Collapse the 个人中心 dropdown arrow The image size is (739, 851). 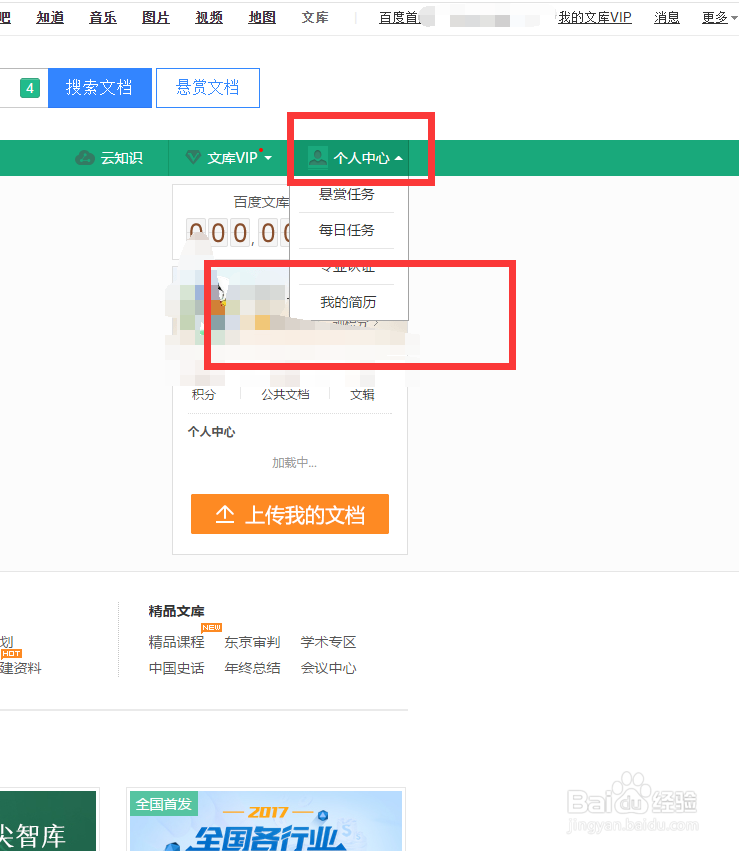pyautogui.click(x=399, y=158)
